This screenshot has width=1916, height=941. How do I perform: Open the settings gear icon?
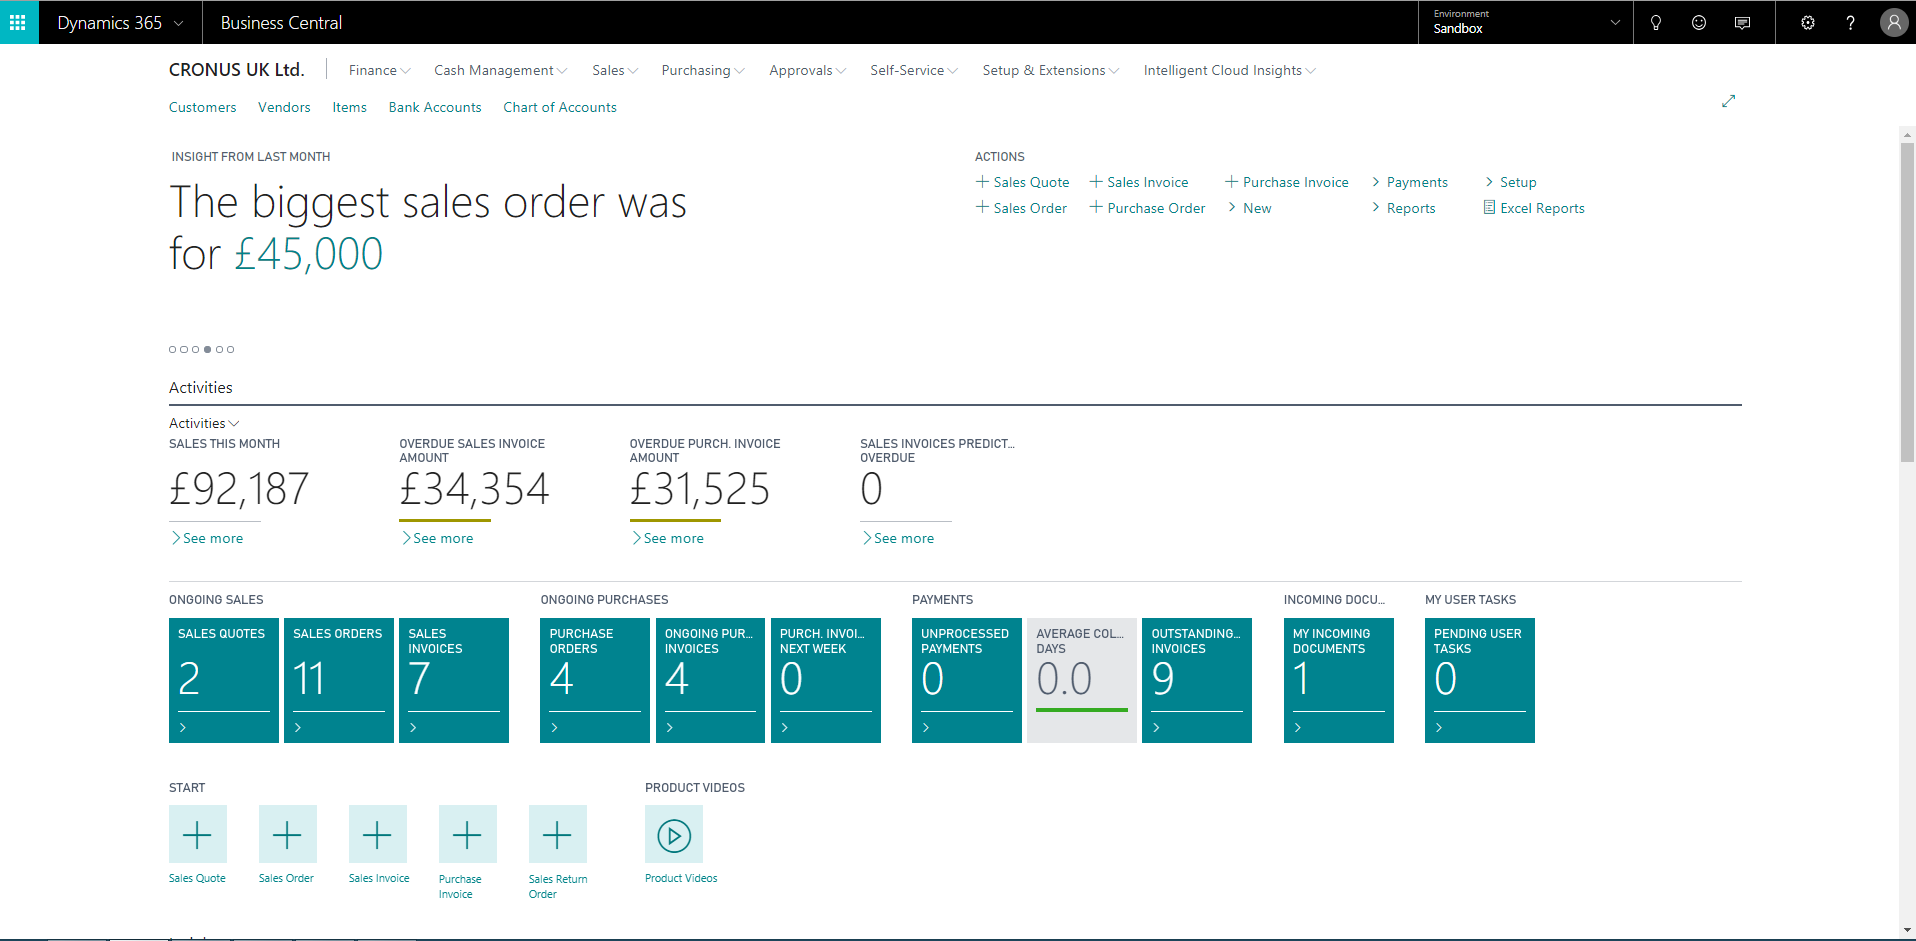tap(1808, 22)
